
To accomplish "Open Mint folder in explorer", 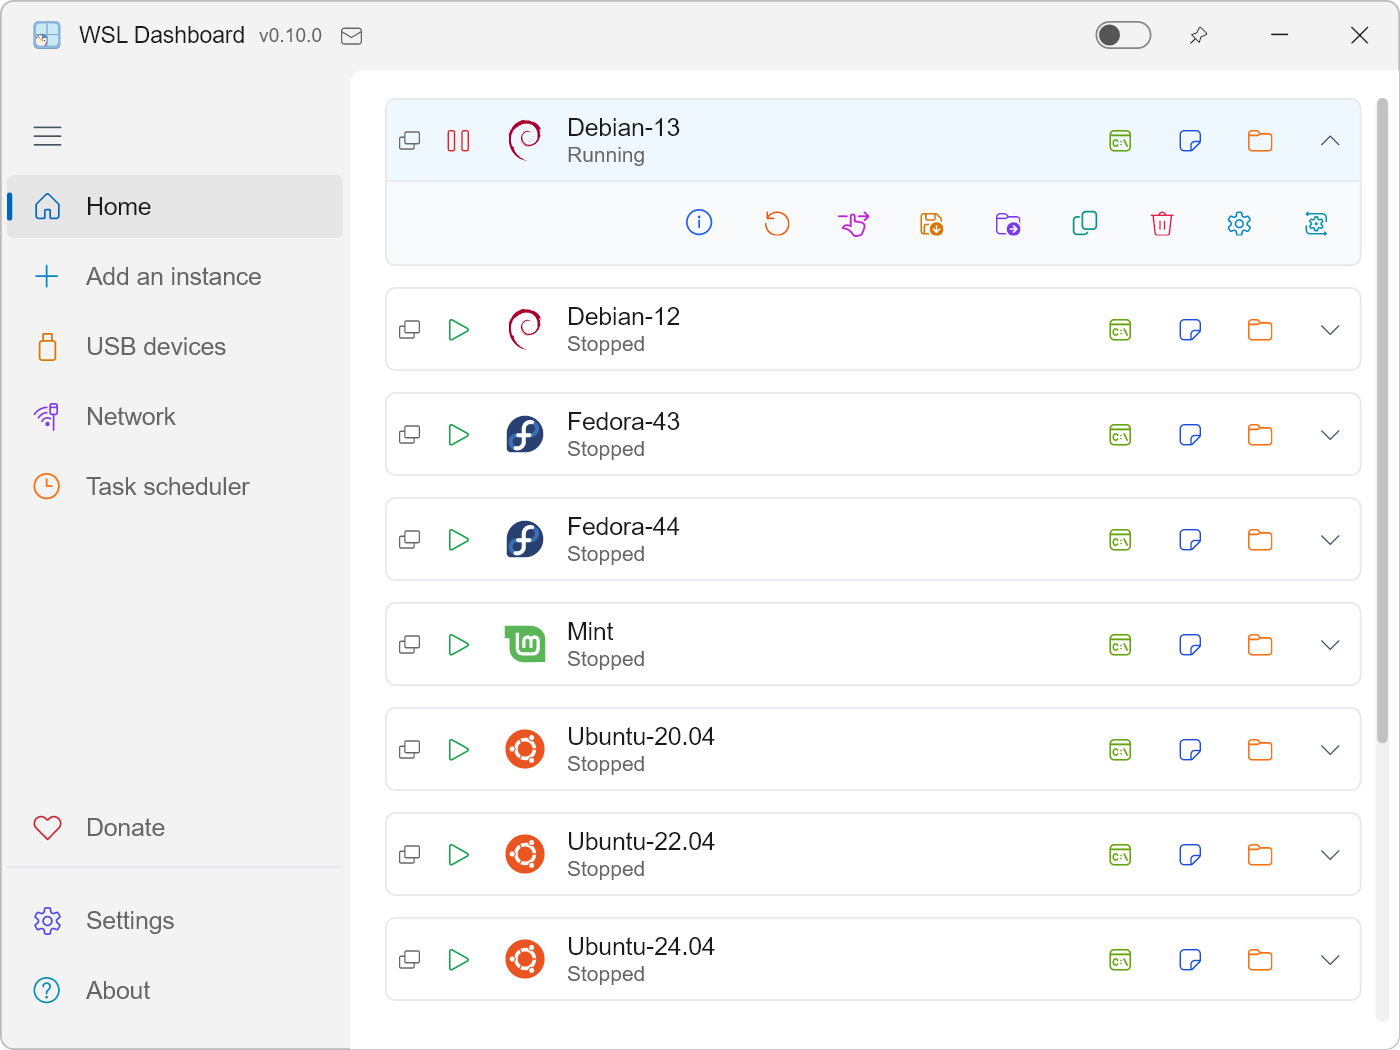I will click(1260, 645).
